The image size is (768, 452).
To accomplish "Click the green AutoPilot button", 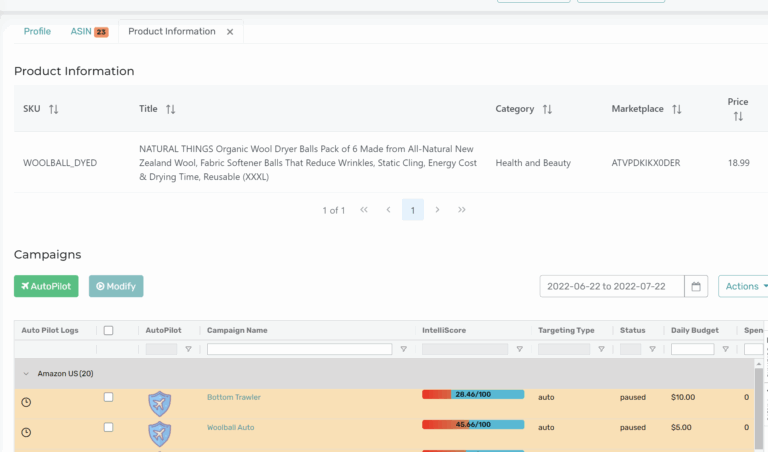I will coord(46,286).
